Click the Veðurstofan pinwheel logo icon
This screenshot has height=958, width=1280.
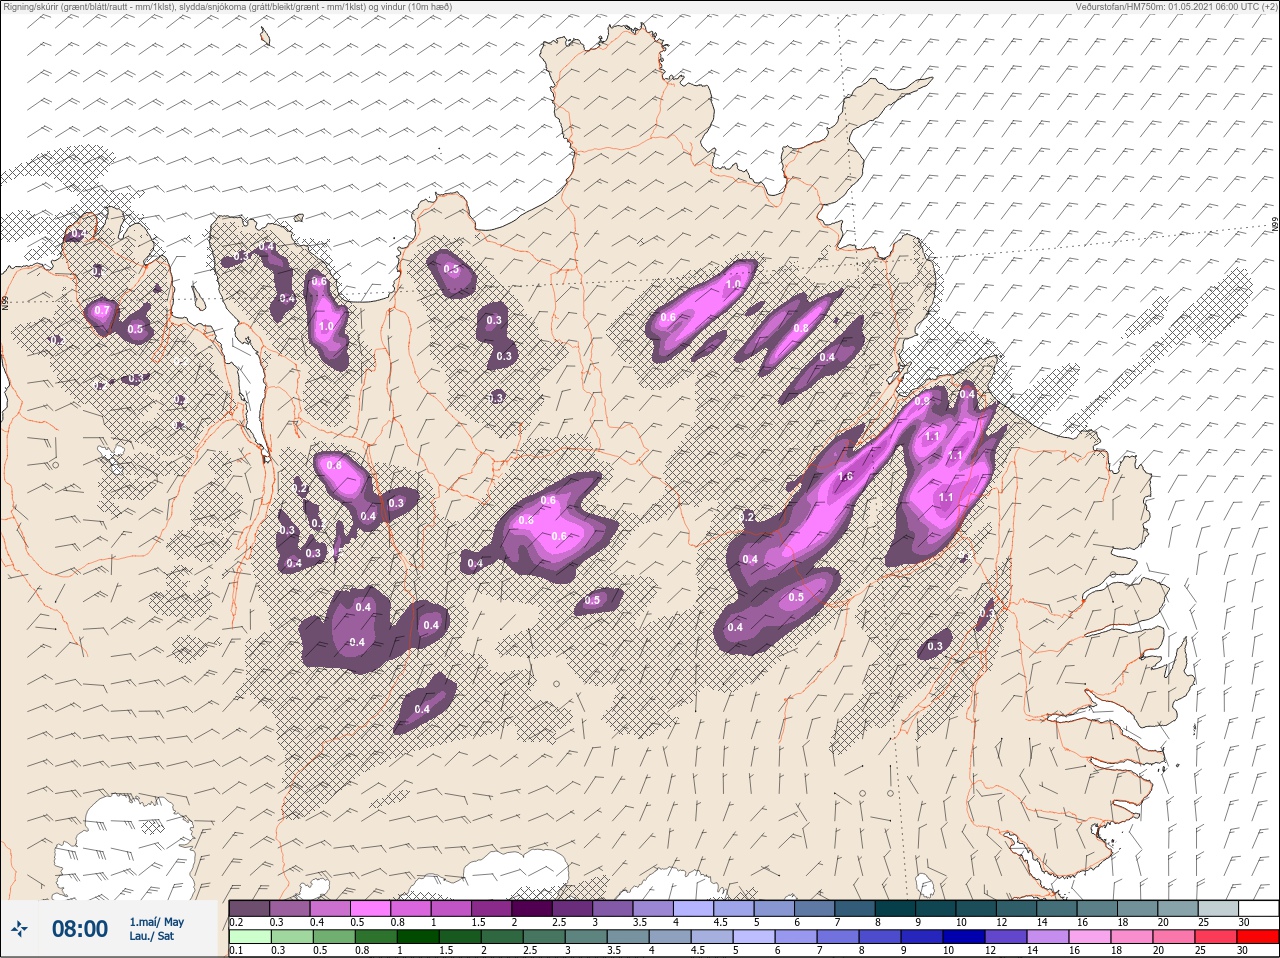tap(20, 929)
